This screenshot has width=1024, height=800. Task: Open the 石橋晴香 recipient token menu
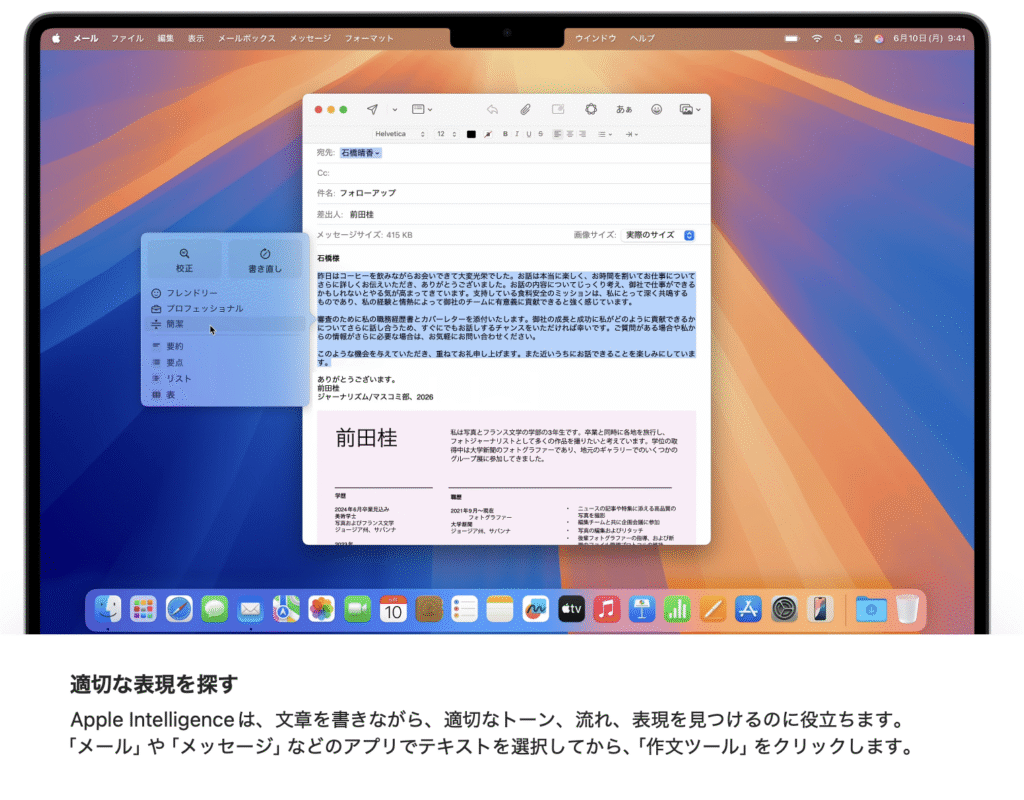pos(360,153)
